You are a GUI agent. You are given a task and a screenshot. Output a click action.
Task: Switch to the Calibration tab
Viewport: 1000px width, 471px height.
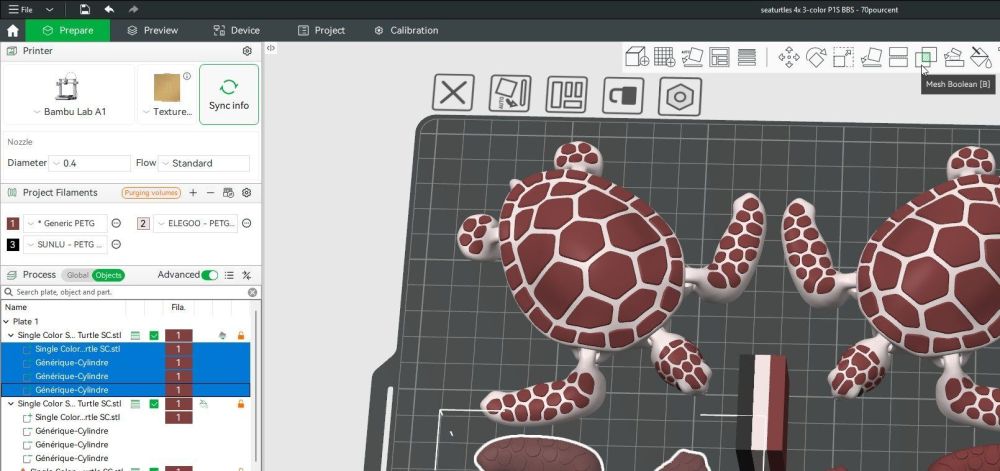[x=406, y=31]
